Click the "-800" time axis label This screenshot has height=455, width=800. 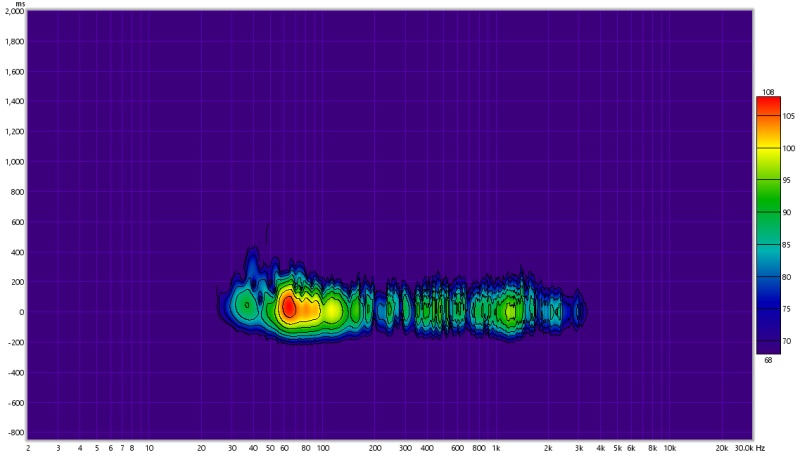pos(17,433)
